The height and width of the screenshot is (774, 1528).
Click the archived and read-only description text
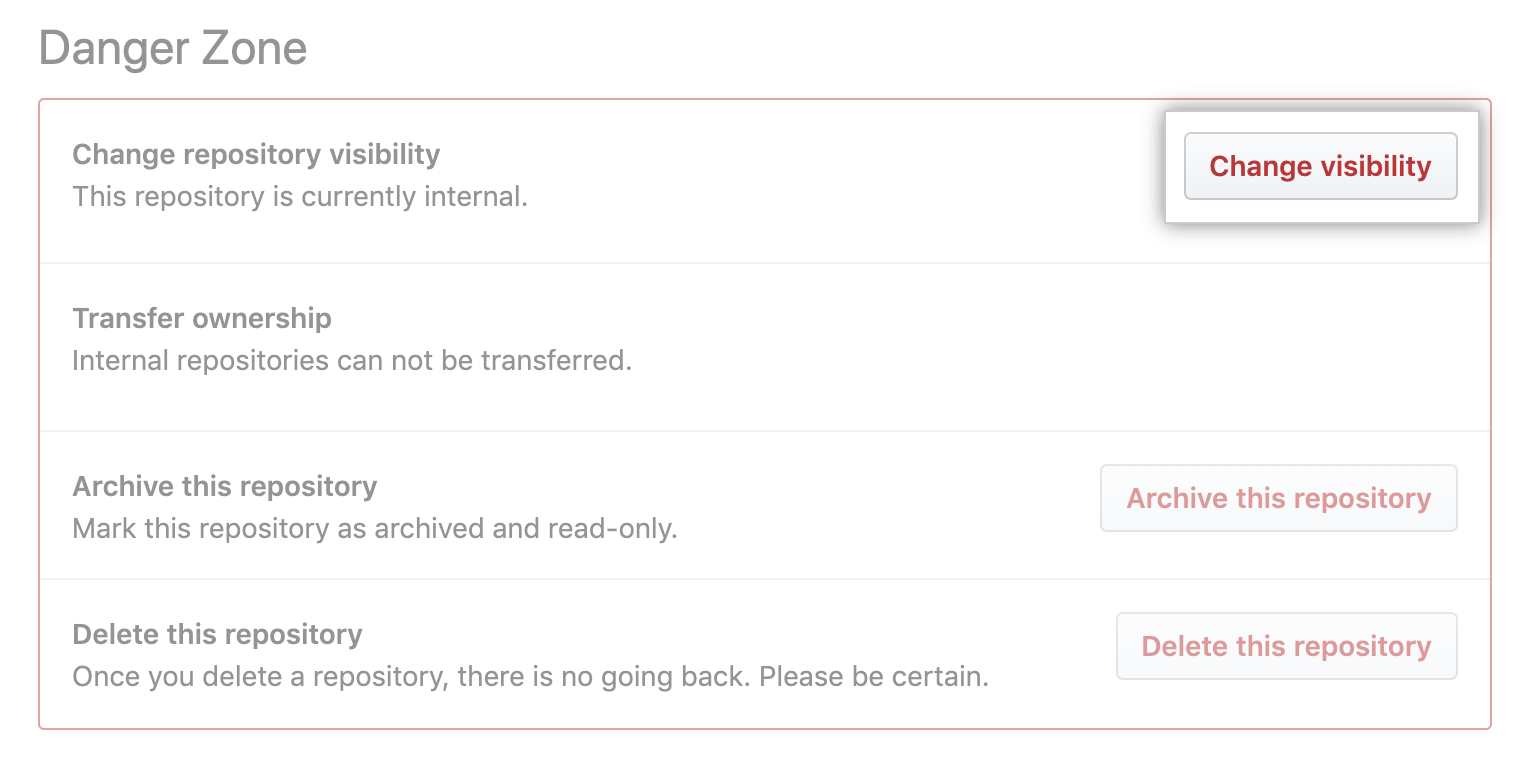375,528
